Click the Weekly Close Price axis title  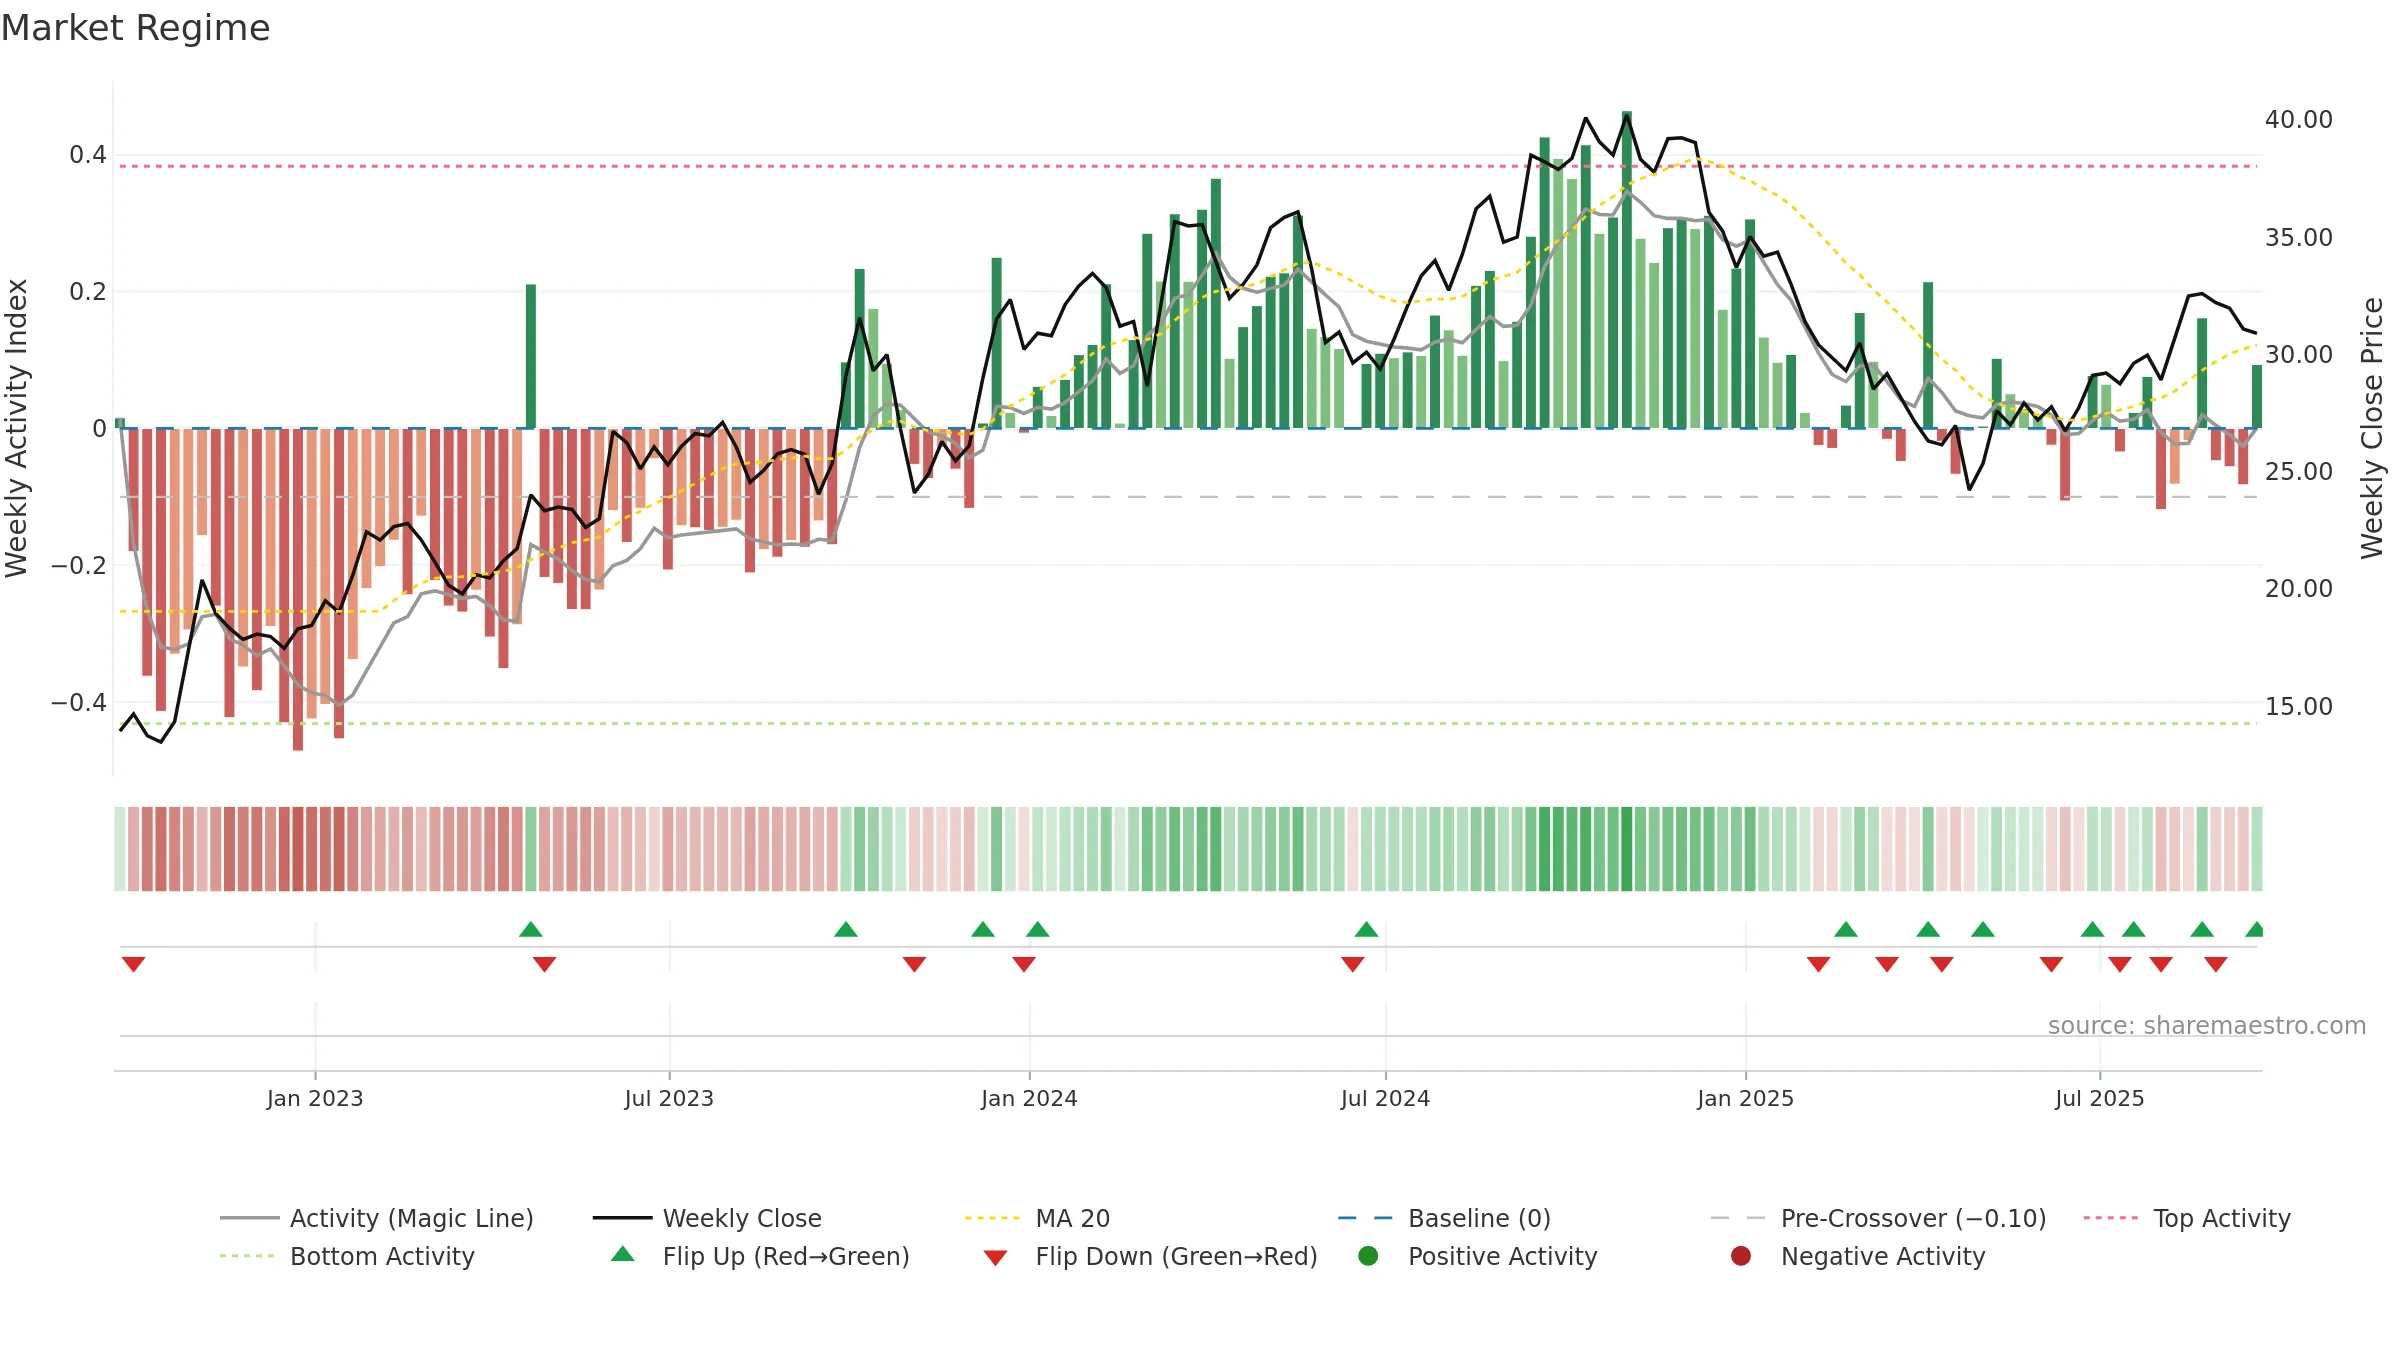pyautogui.click(x=2372, y=428)
